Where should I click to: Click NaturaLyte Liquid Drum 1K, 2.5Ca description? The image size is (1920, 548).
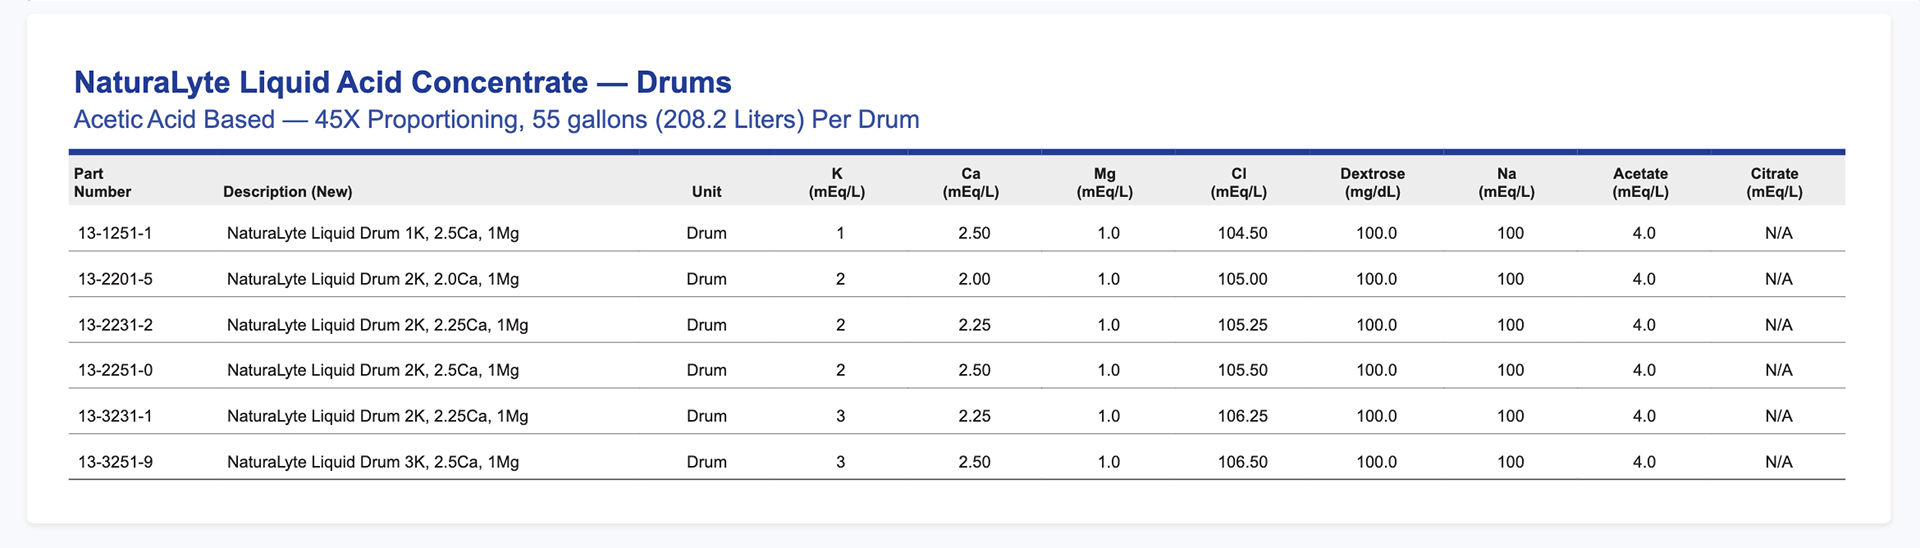tap(373, 233)
